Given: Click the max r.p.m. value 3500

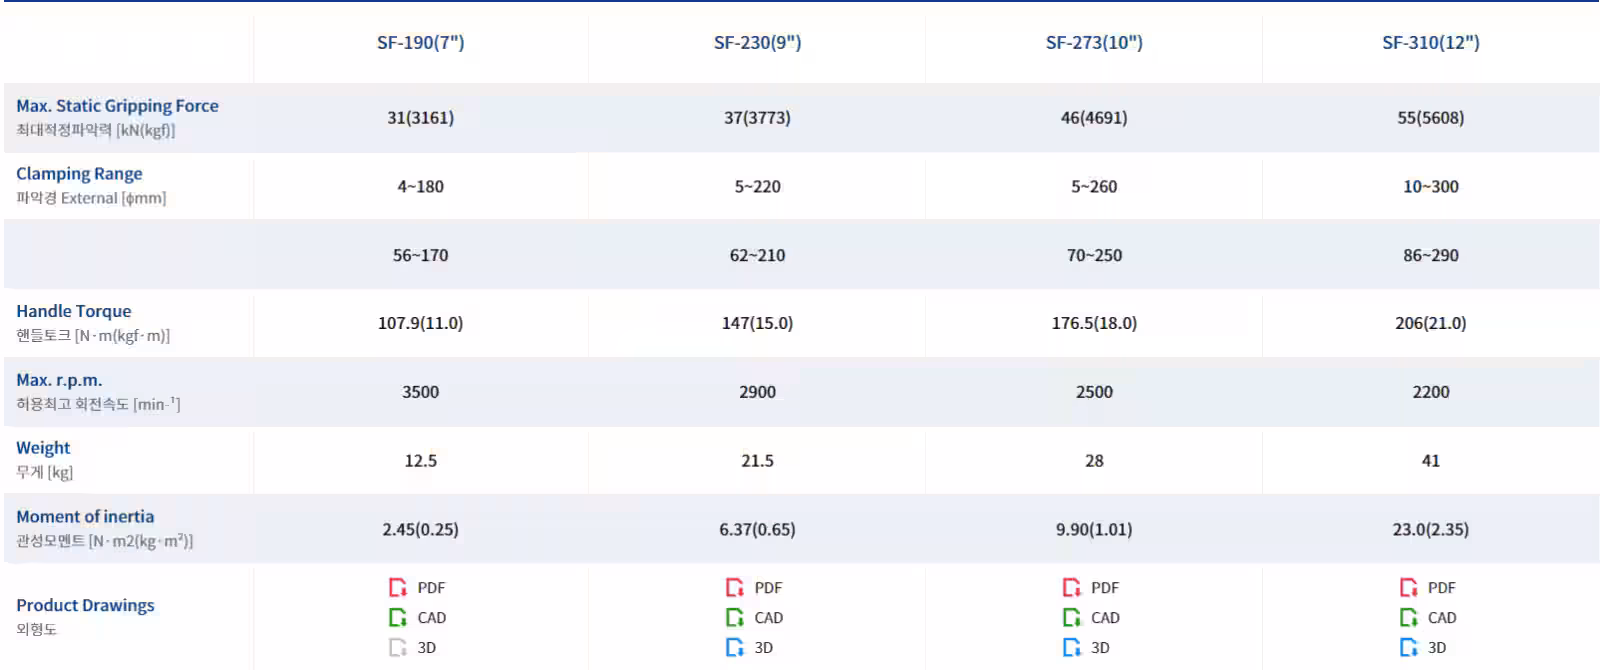Looking at the screenshot, I should pyautogui.click(x=421, y=392).
